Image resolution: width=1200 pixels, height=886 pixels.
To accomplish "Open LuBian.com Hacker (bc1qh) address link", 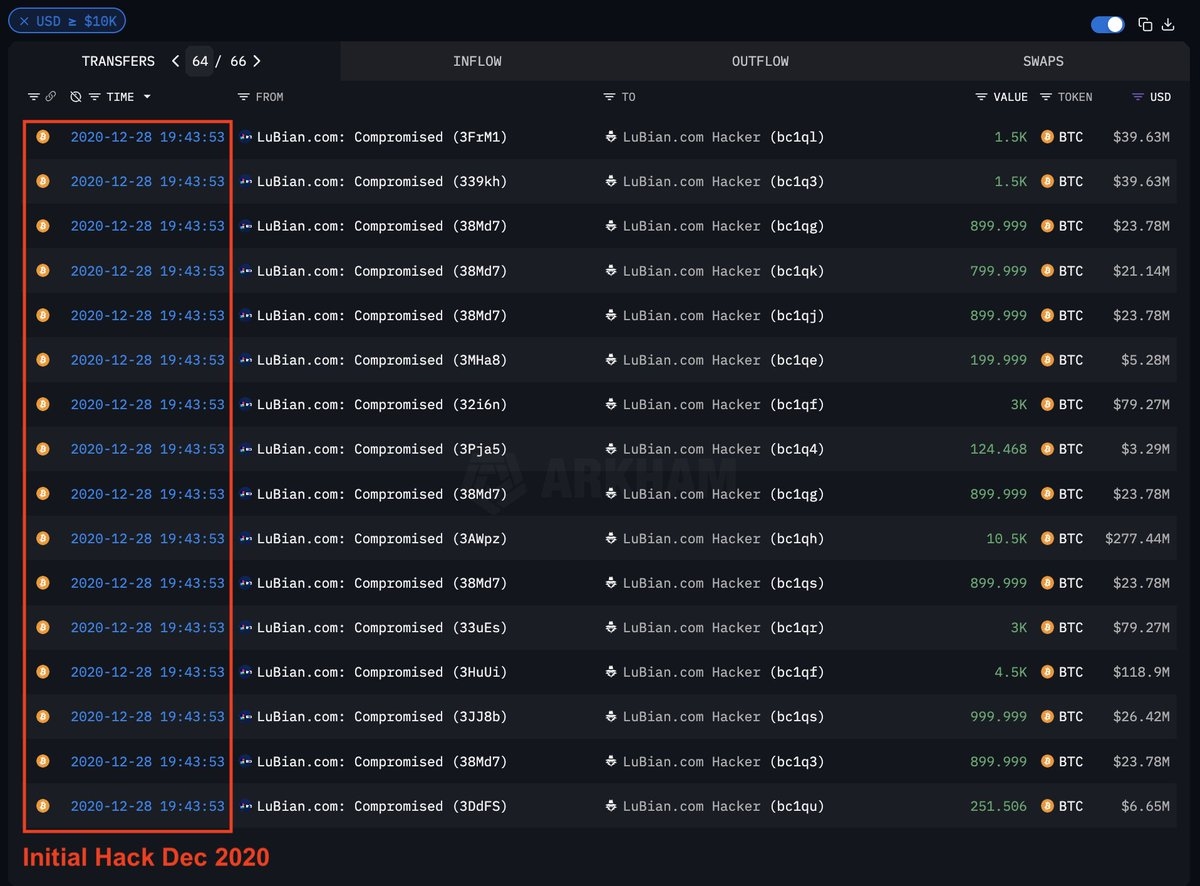I will pyautogui.click(x=723, y=539).
